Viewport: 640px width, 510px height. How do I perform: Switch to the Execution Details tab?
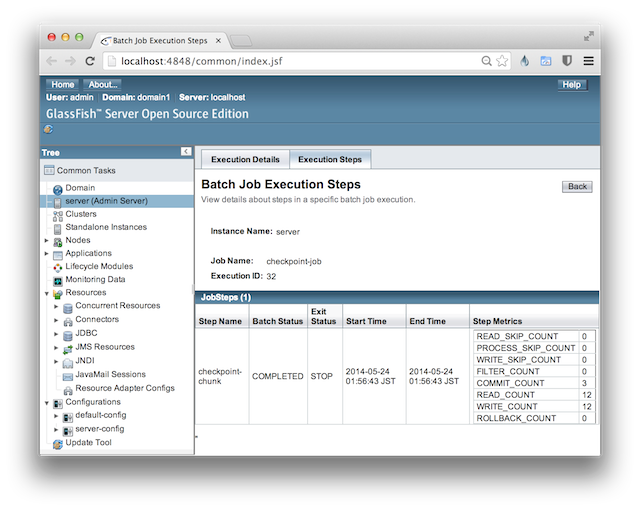click(x=245, y=160)
